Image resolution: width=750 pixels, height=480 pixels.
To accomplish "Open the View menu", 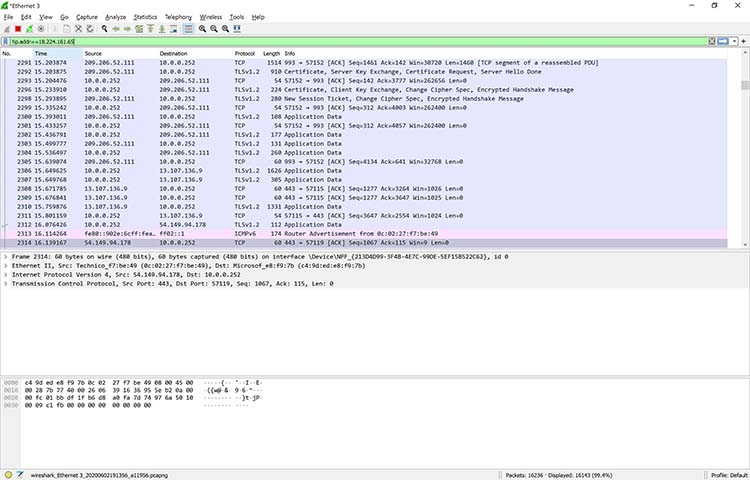I will tap(46, 17).
